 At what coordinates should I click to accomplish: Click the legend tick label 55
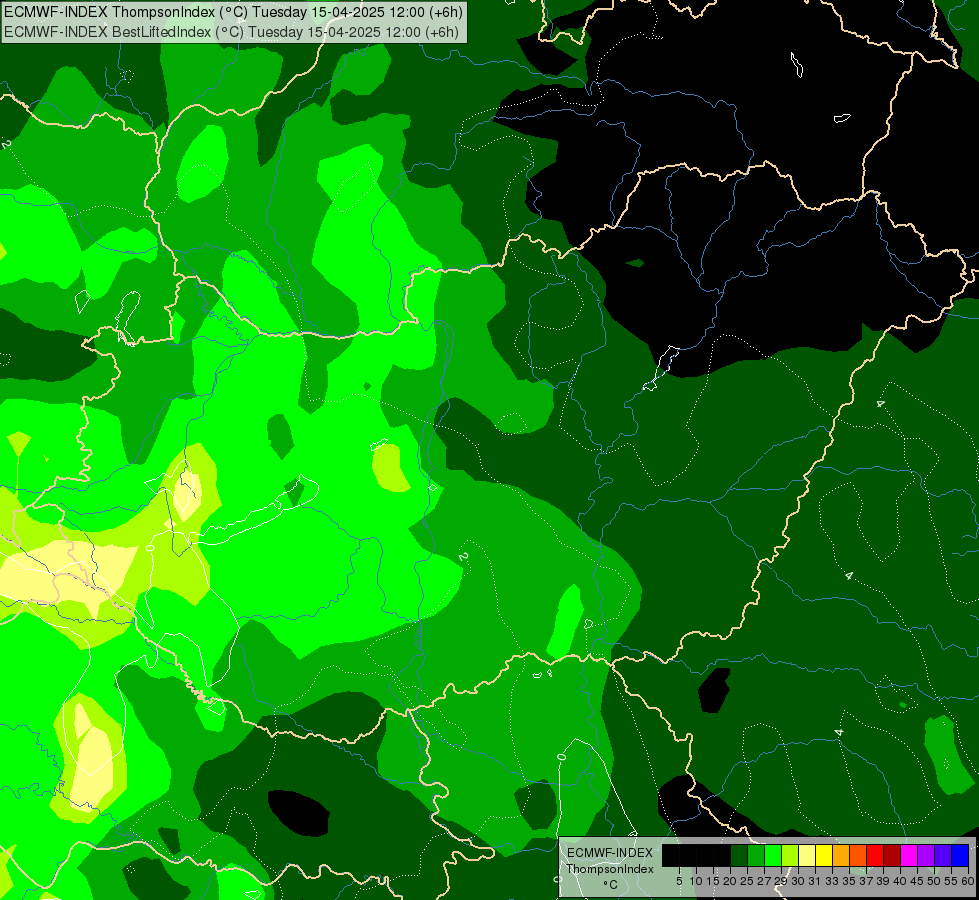coord(951,881)
